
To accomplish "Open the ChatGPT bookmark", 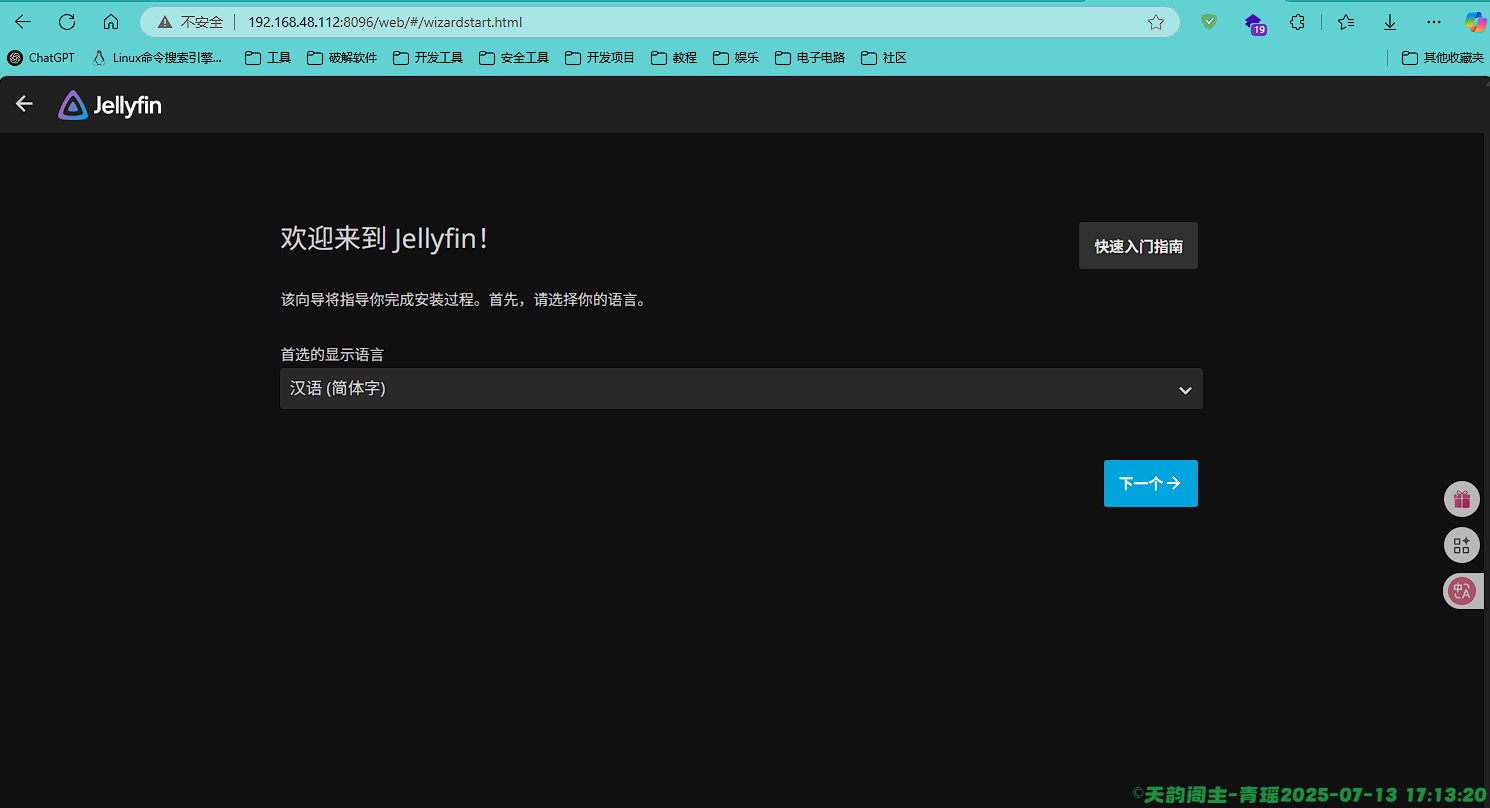I will [41, 58].
